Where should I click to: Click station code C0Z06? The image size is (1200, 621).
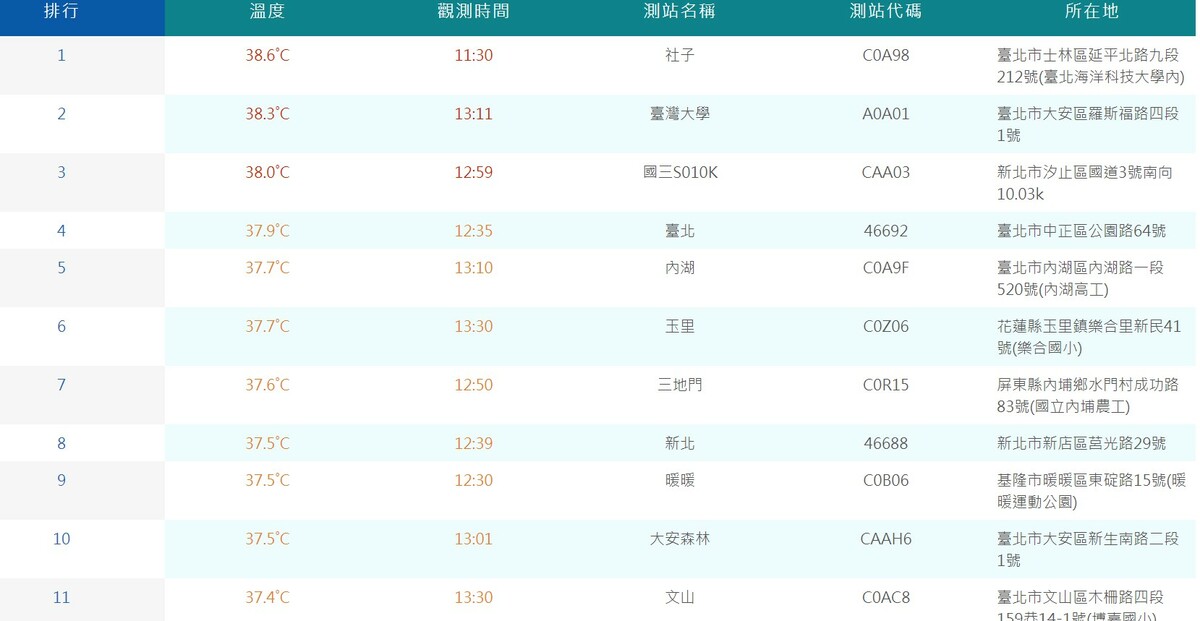pyautogui.click(x=885, y=327)
